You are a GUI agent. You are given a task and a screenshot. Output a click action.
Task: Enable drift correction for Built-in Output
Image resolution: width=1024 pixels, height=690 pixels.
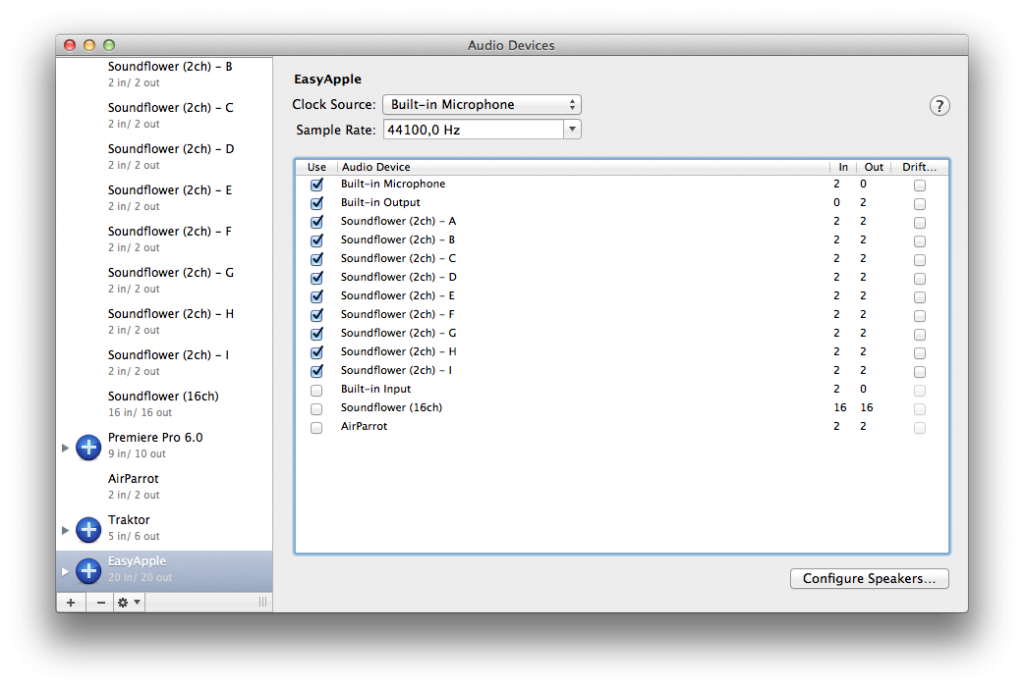(x=919, y=203)
